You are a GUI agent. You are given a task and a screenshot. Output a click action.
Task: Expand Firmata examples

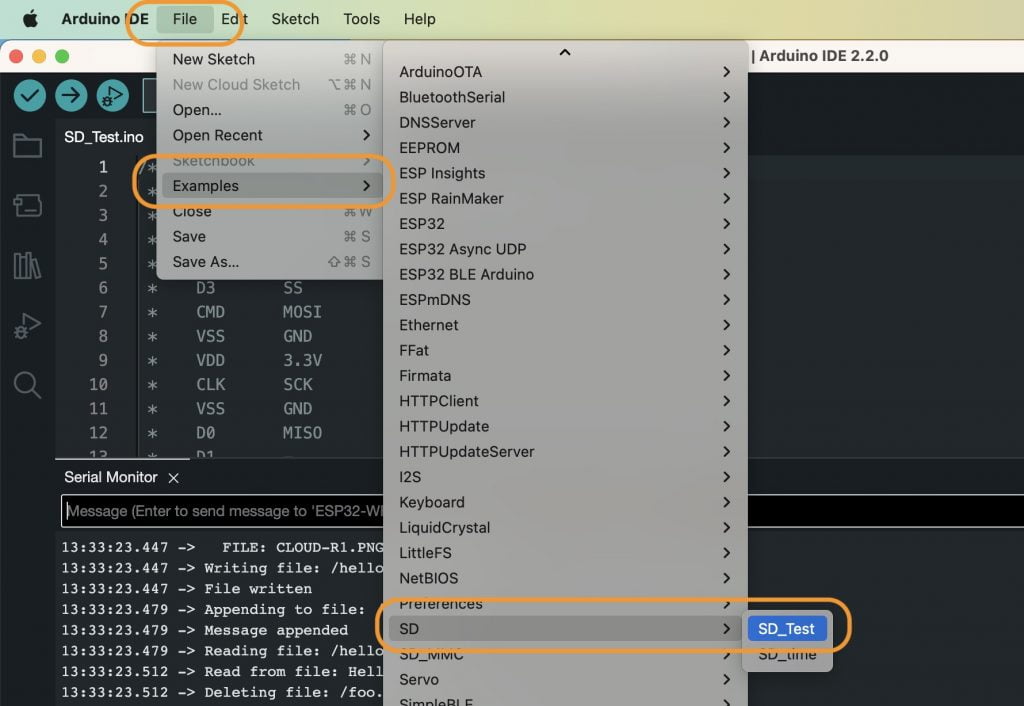[565, 376]
